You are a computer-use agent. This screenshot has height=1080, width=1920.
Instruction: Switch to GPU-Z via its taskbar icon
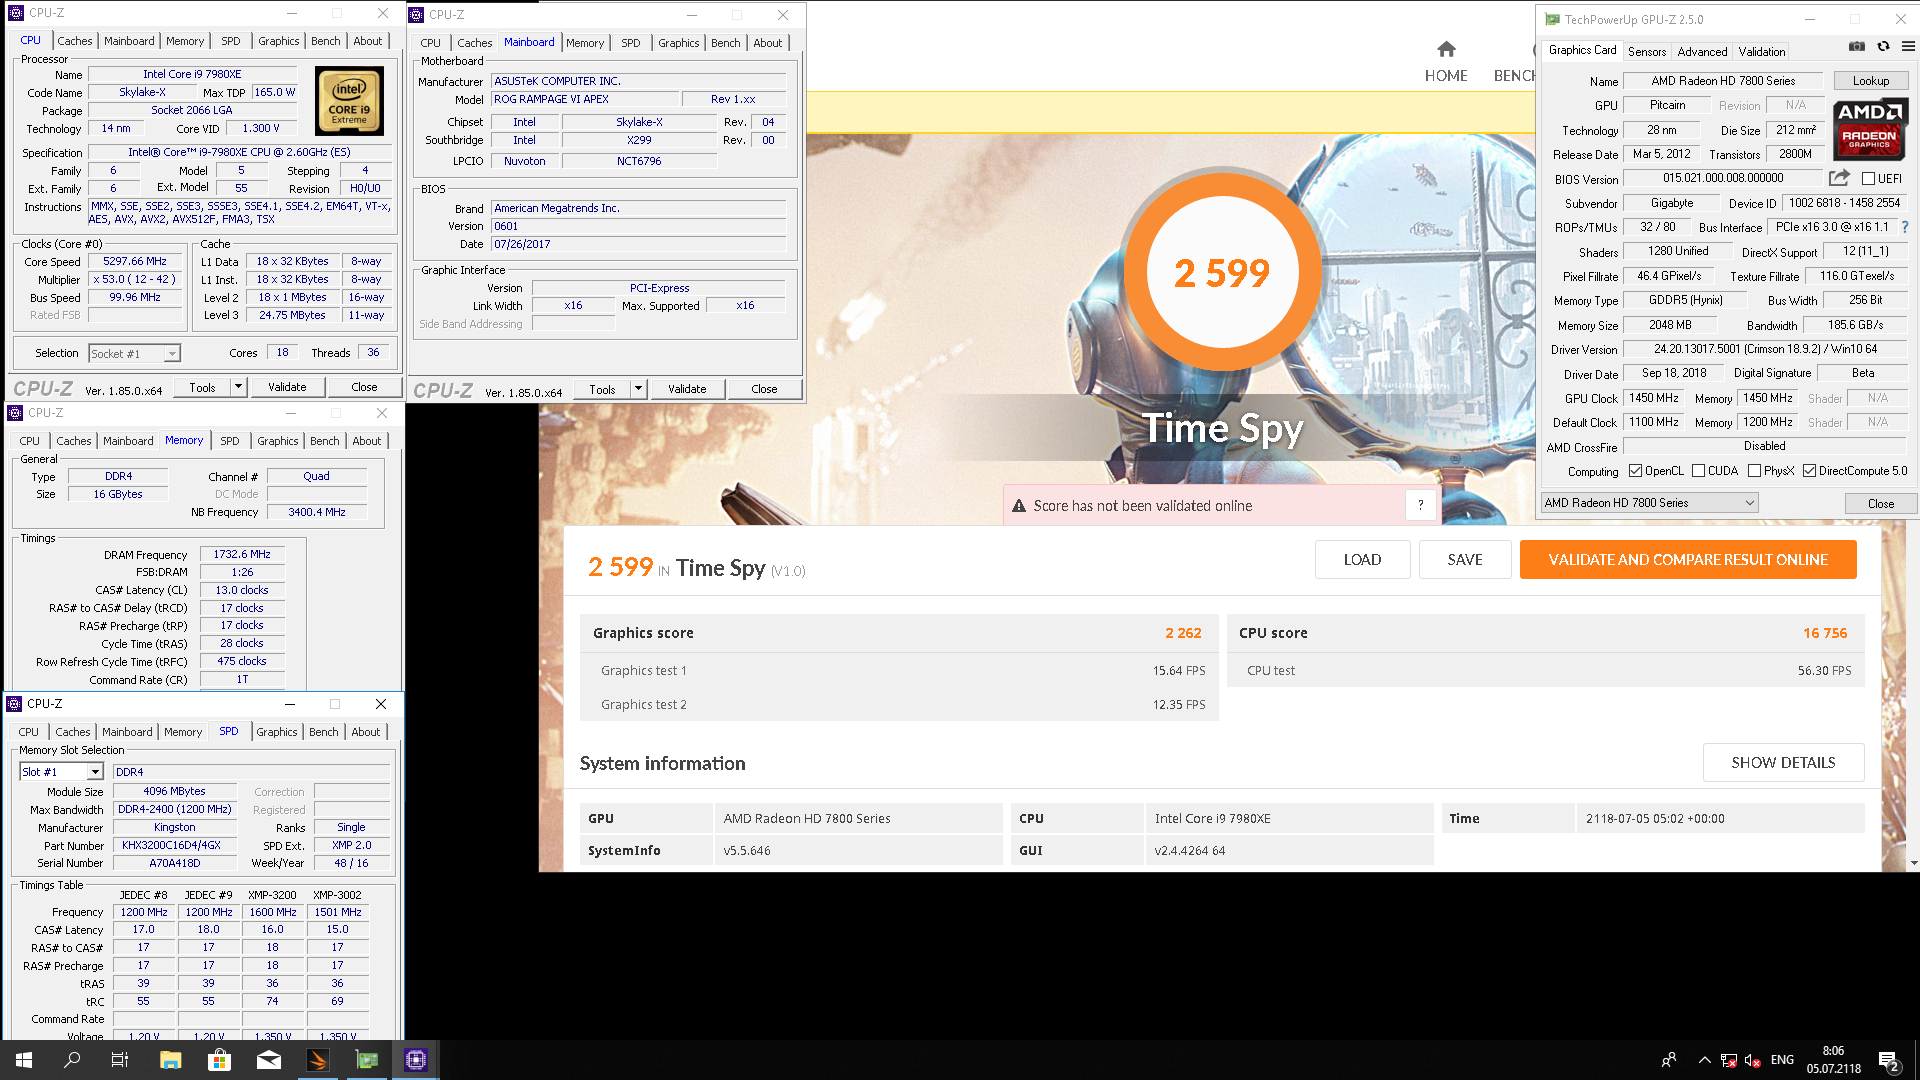pos(367,1060)
